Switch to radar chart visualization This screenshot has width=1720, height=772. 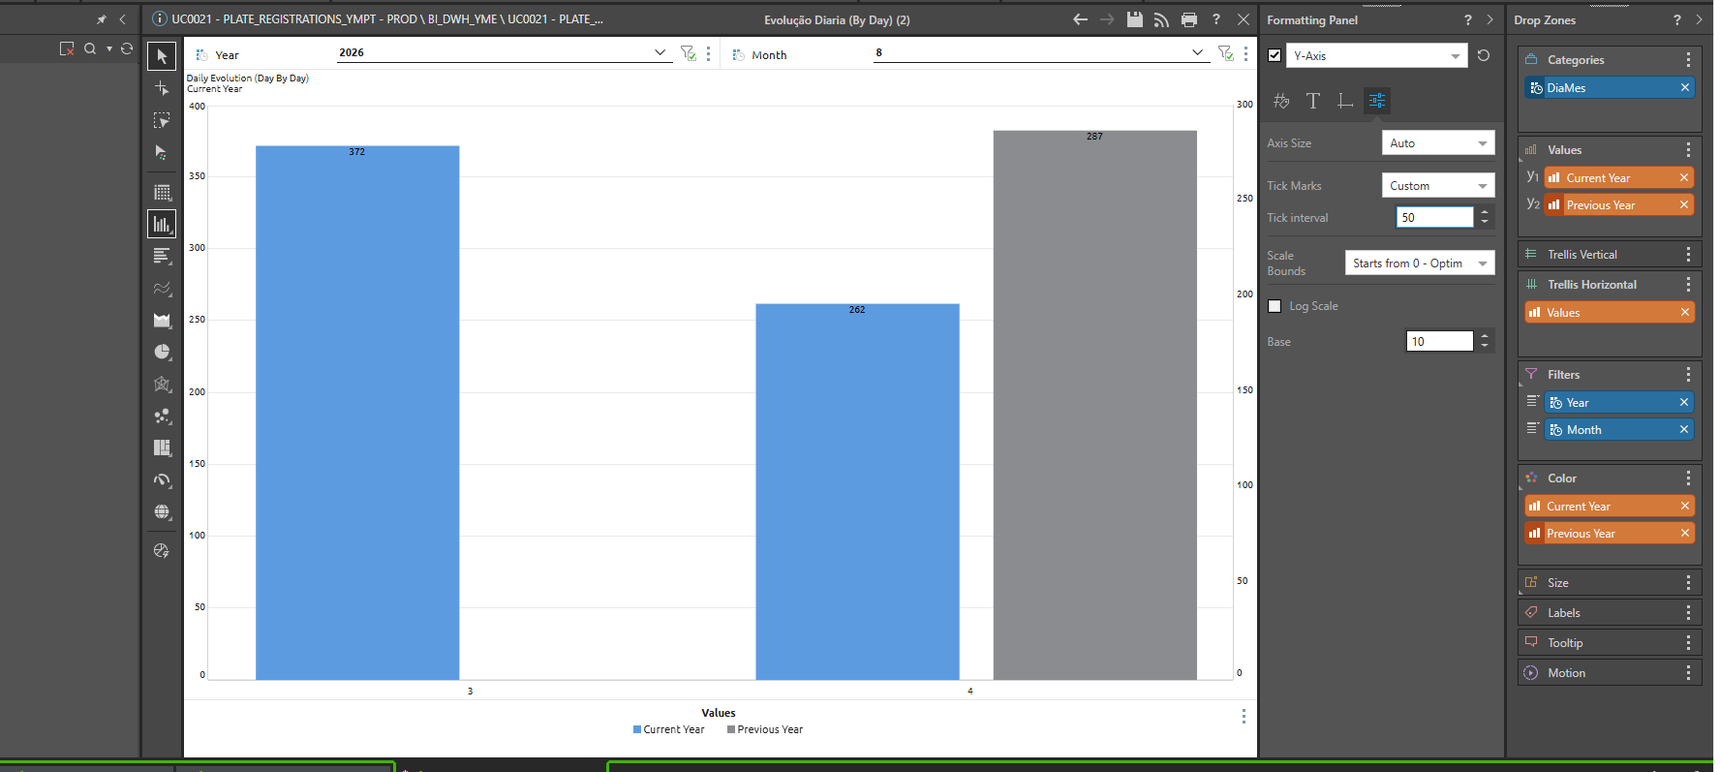(162, 384)
